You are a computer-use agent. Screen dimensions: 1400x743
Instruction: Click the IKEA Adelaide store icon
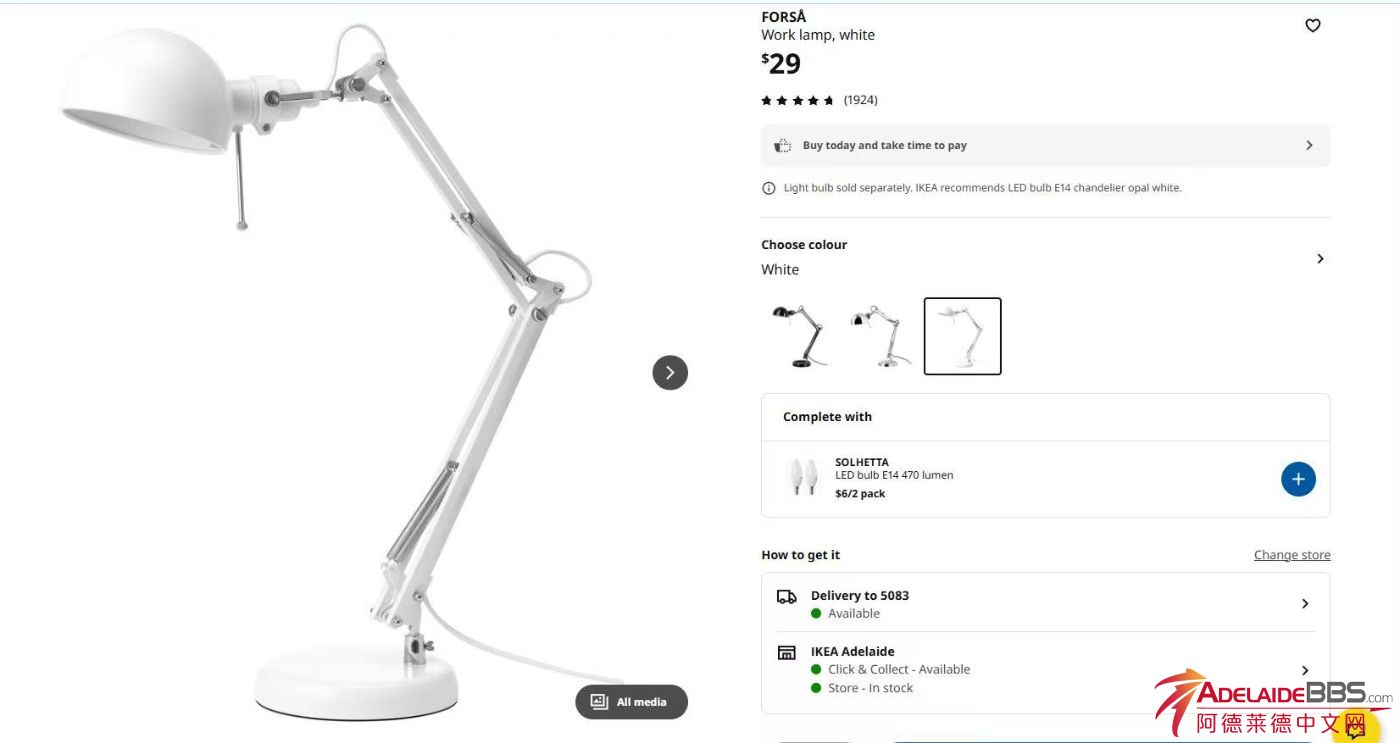787,653
